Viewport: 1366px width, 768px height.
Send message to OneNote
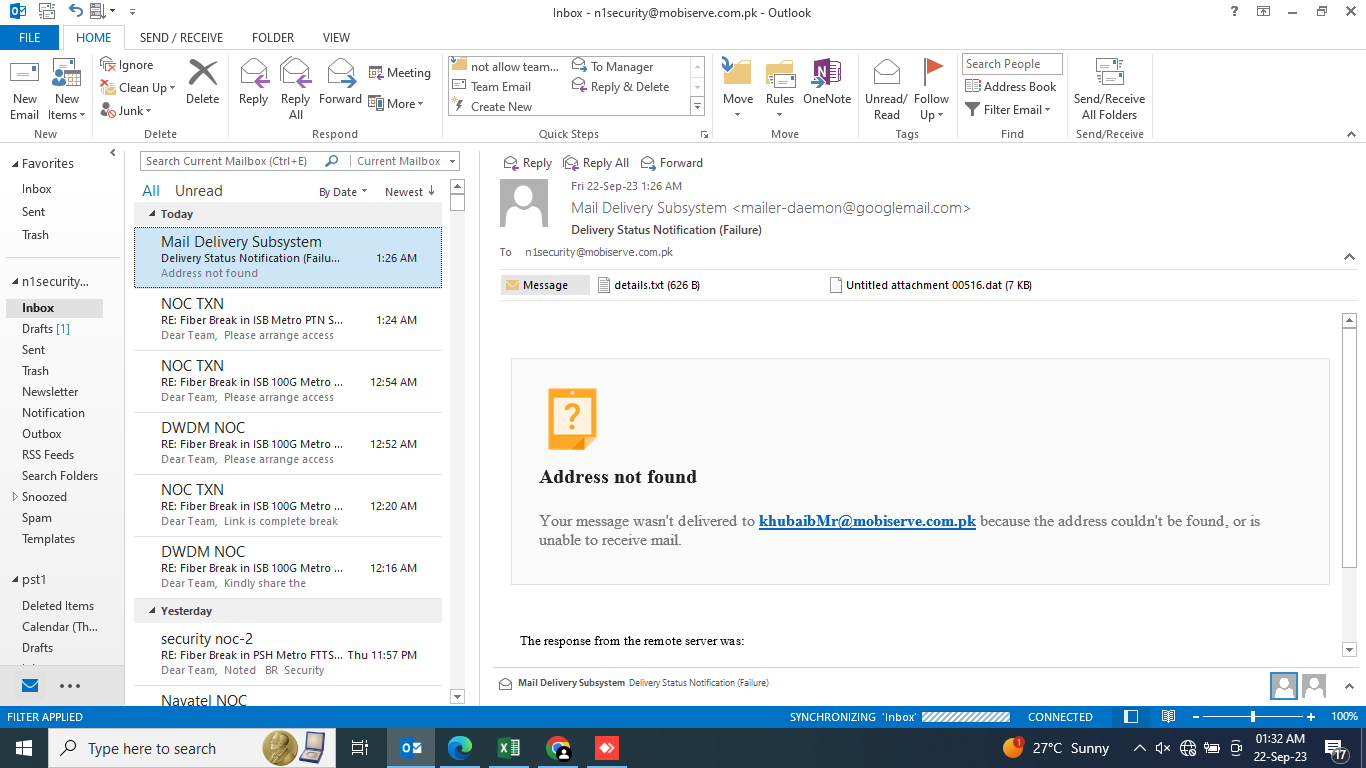pos(827,74)
